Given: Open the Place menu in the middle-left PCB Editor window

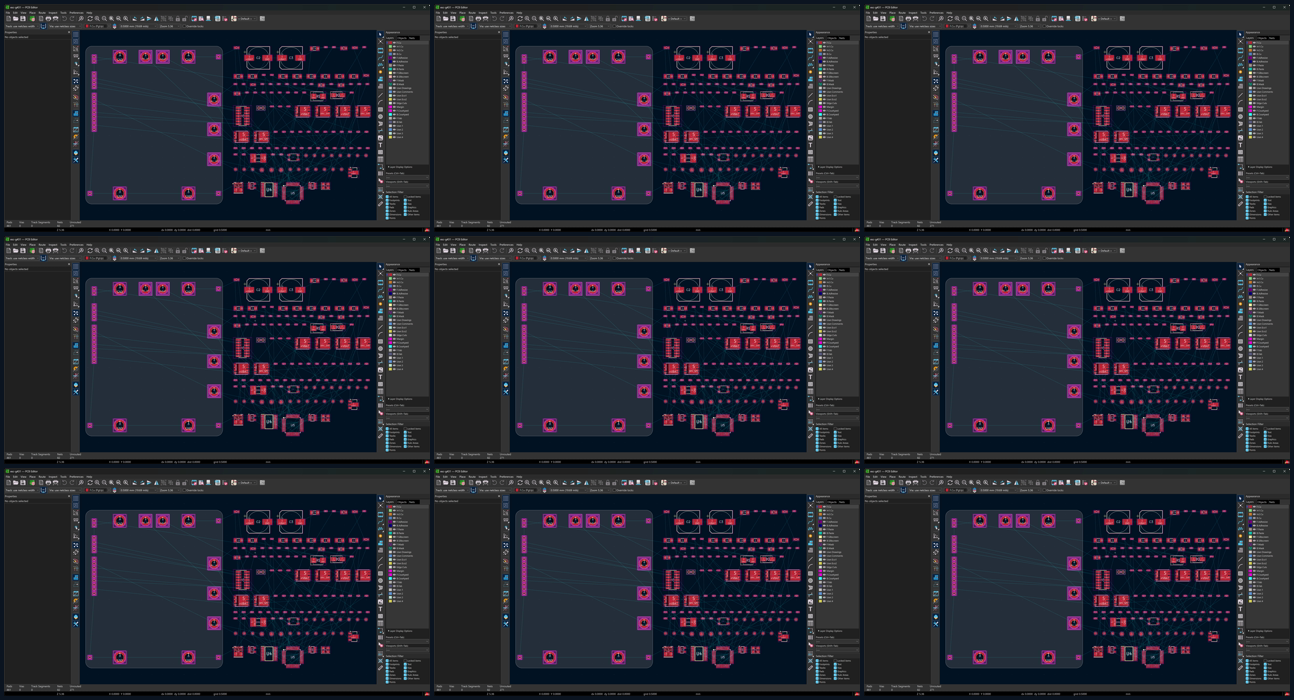Looking at the screenshot, I should point(32,245).
